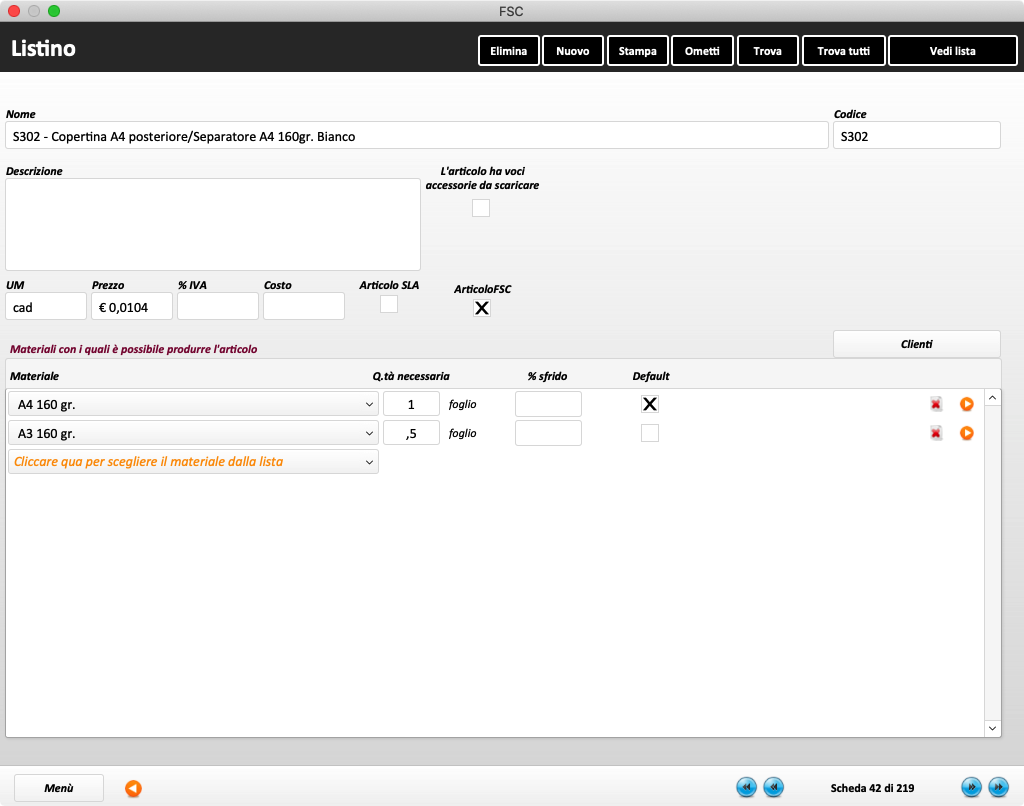Click into the Descrizione text area
This screenshot has width=1024, height=806.
213,224
